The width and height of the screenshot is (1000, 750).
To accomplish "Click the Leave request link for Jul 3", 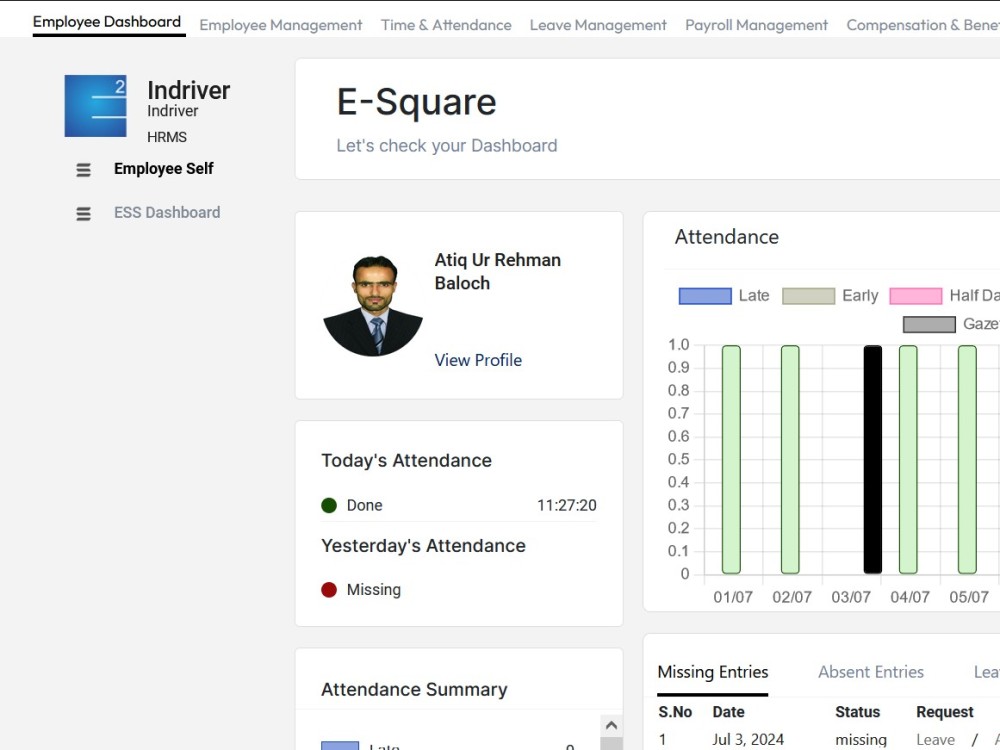I will pyautogui.click(x=936, y=740).
